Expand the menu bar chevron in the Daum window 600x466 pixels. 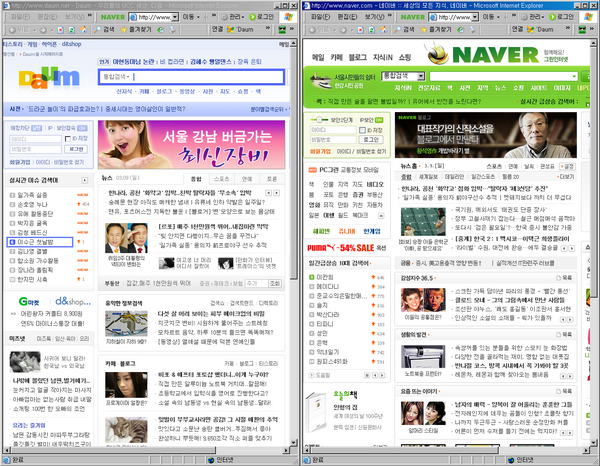click(x=90, y=16)
